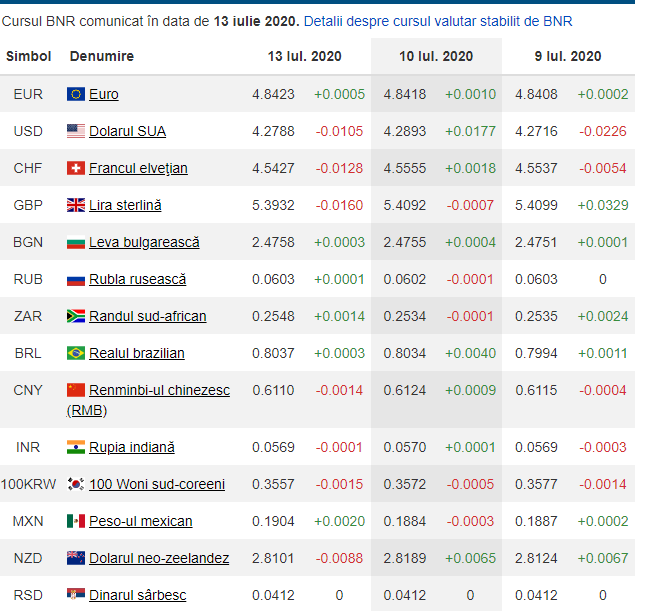The height and width of the screenshot is (611, 646).
Task: Click the Chinese flag icon
Action: click(x=76, y=390)
